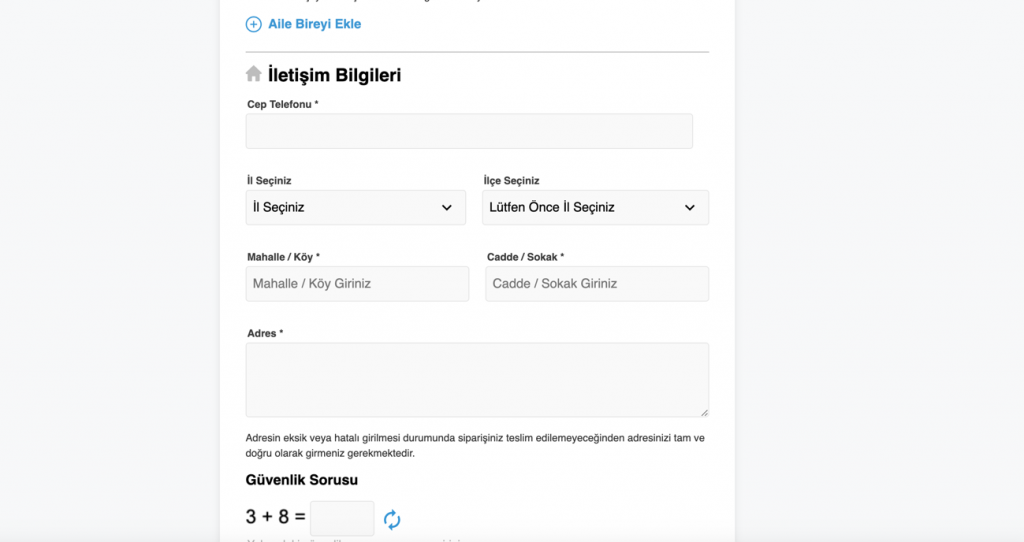
Task: Click the resize handle of the Adres box
Action: pos(704,411)
